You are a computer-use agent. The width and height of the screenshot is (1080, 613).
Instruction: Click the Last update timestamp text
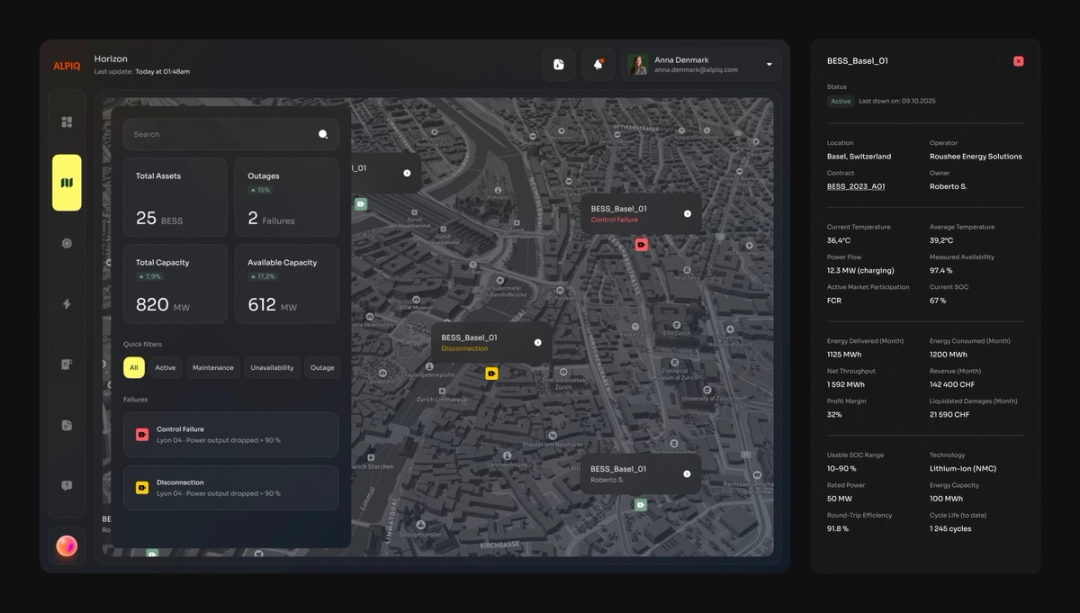(x=142, y=72)
